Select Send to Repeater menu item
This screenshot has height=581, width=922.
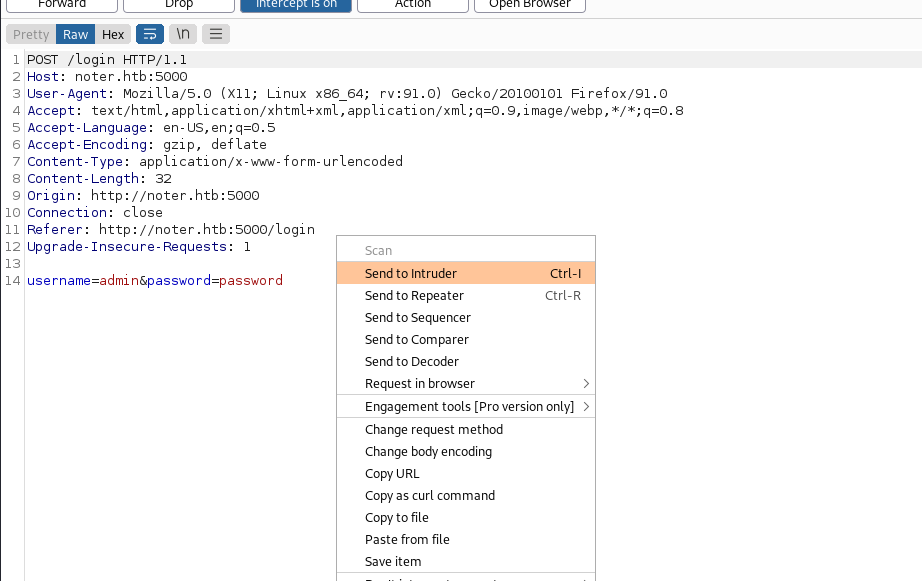click(414, 295)
